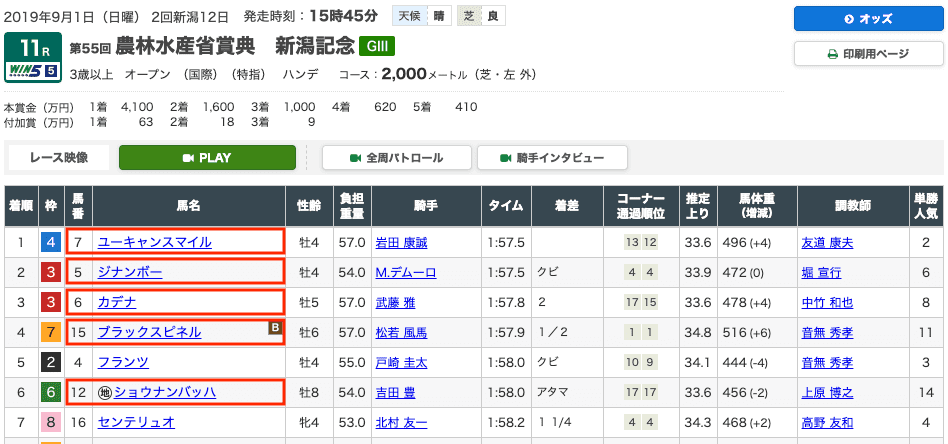Open trainer 音無 秀孝 in フランツ row

click(827, 362)
